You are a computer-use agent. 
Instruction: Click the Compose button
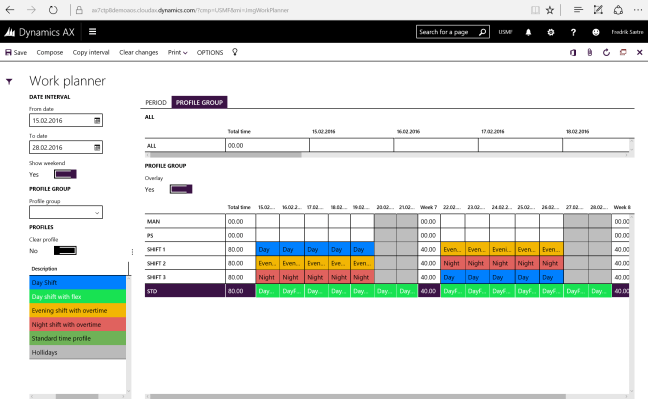point(50,53)
